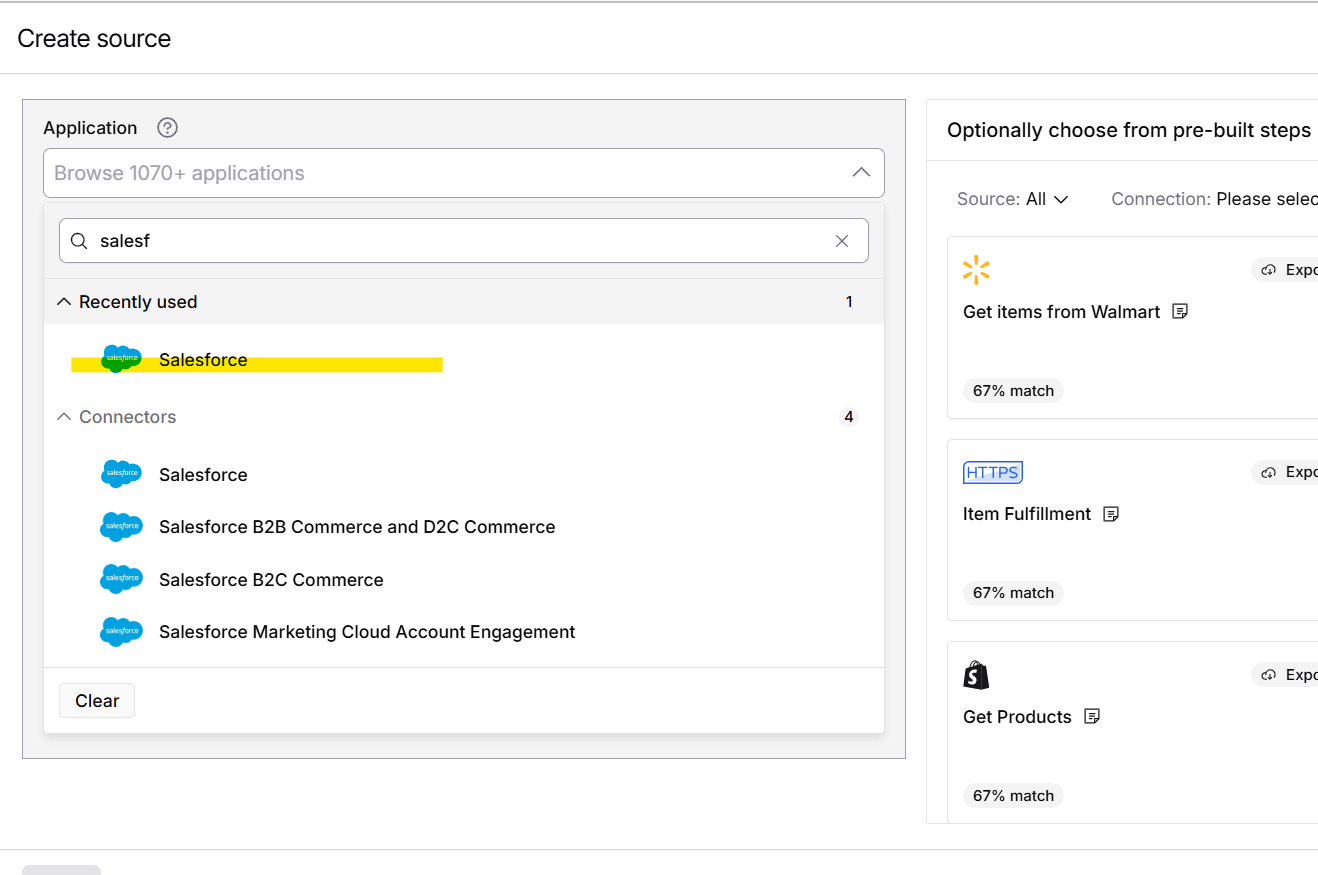Screen dimensions: 1318x875
Task: Click the Walmart spark icon
Action: pos(976,269)
